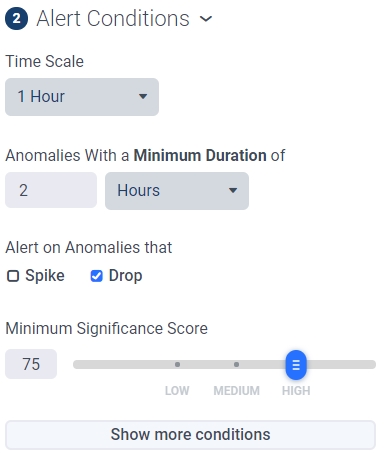Click the significance score value field
Image resolution: width=386 pixels, height=453 pixels.
point(31,364)
